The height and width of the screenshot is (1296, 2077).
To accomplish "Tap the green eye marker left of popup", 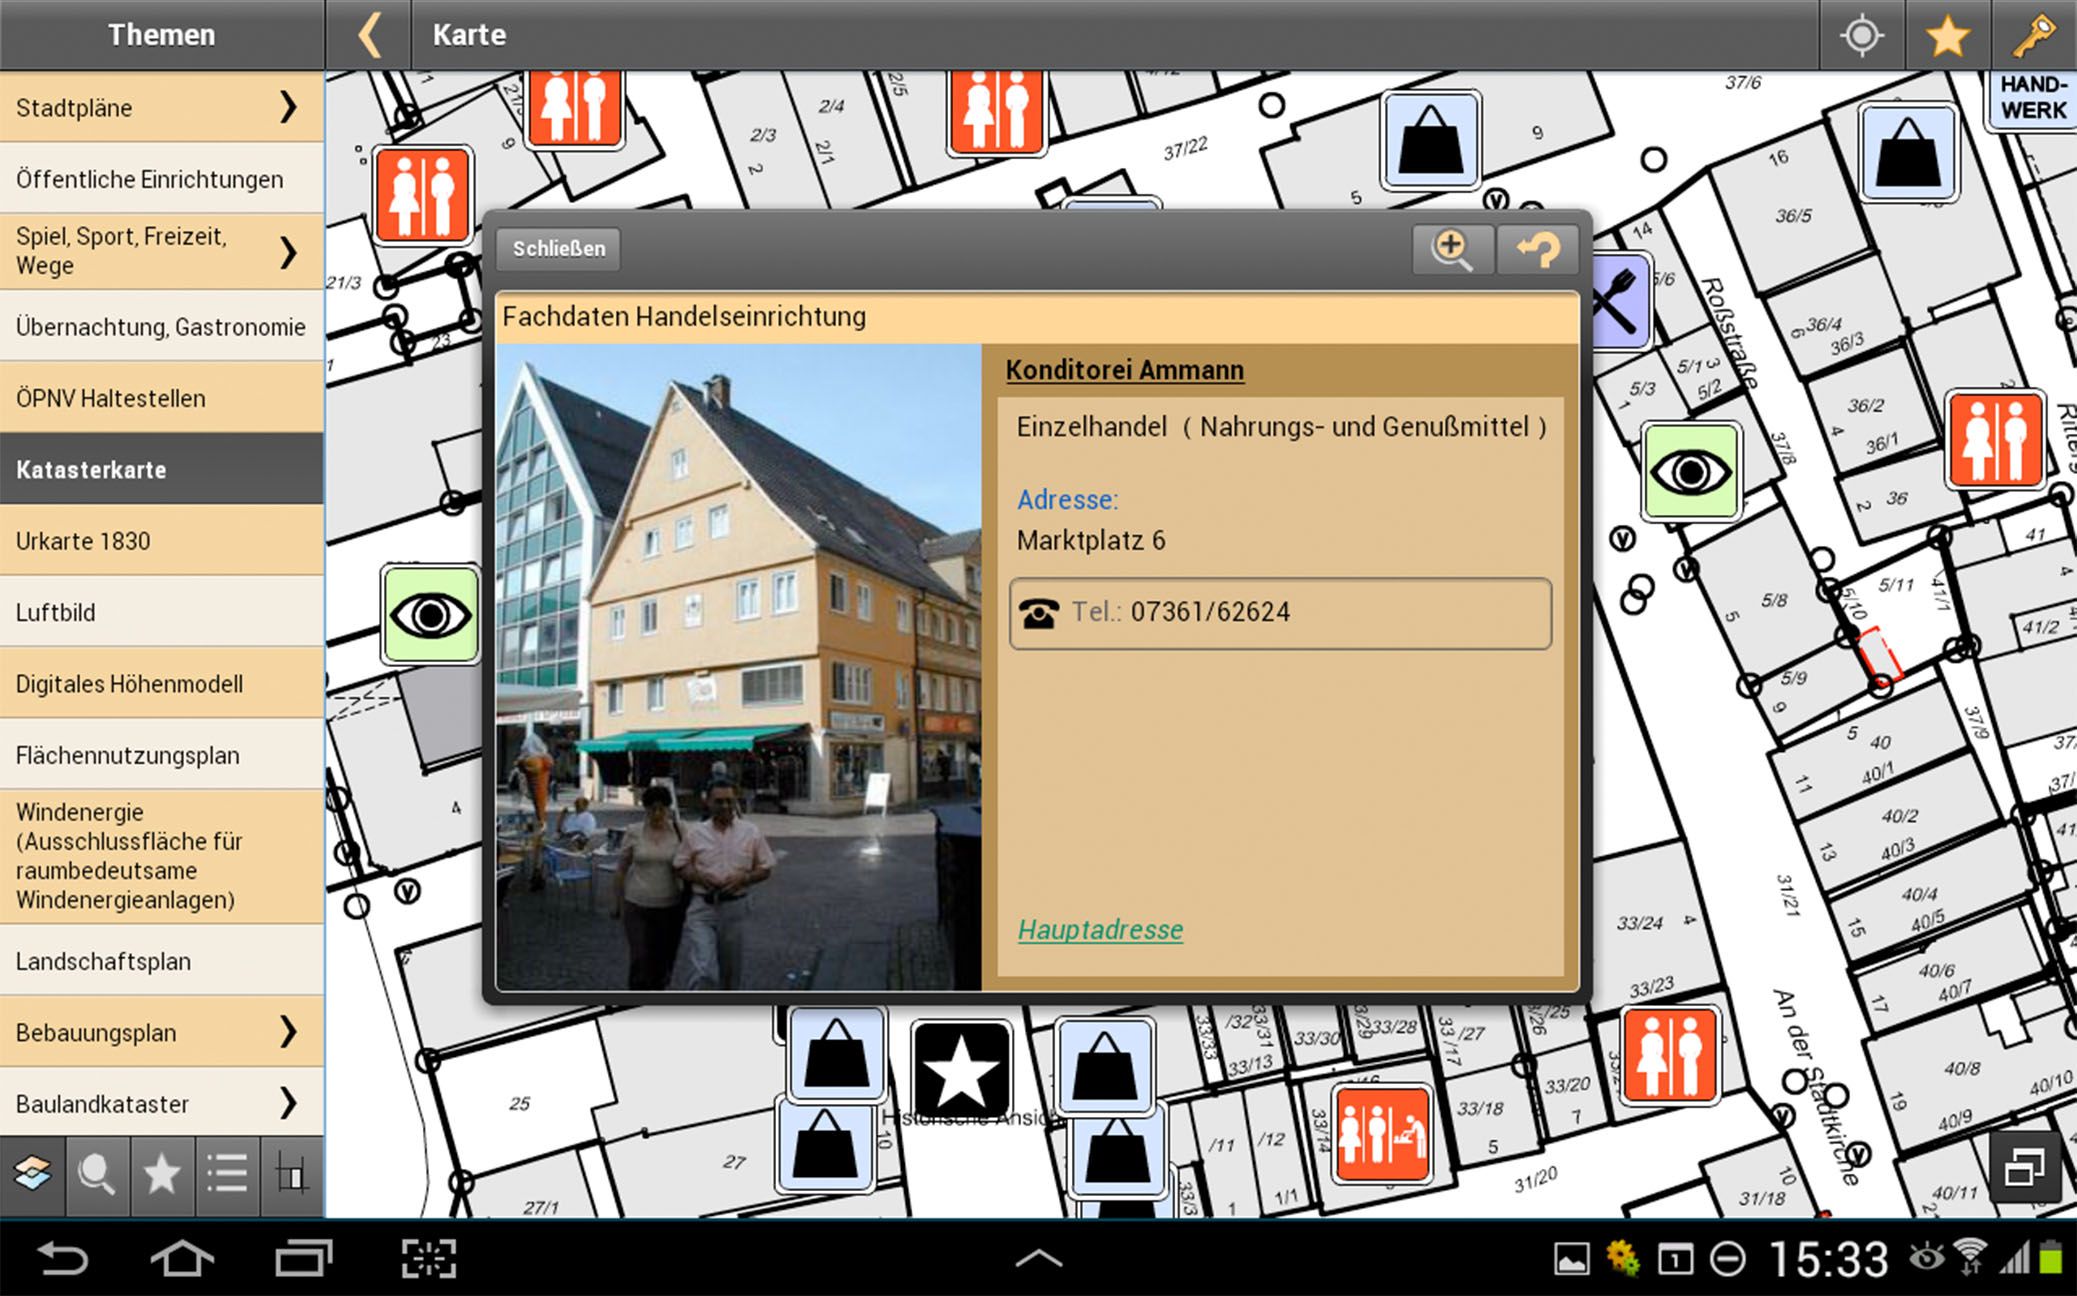I will pyautogui.click(x=431, y=615).
